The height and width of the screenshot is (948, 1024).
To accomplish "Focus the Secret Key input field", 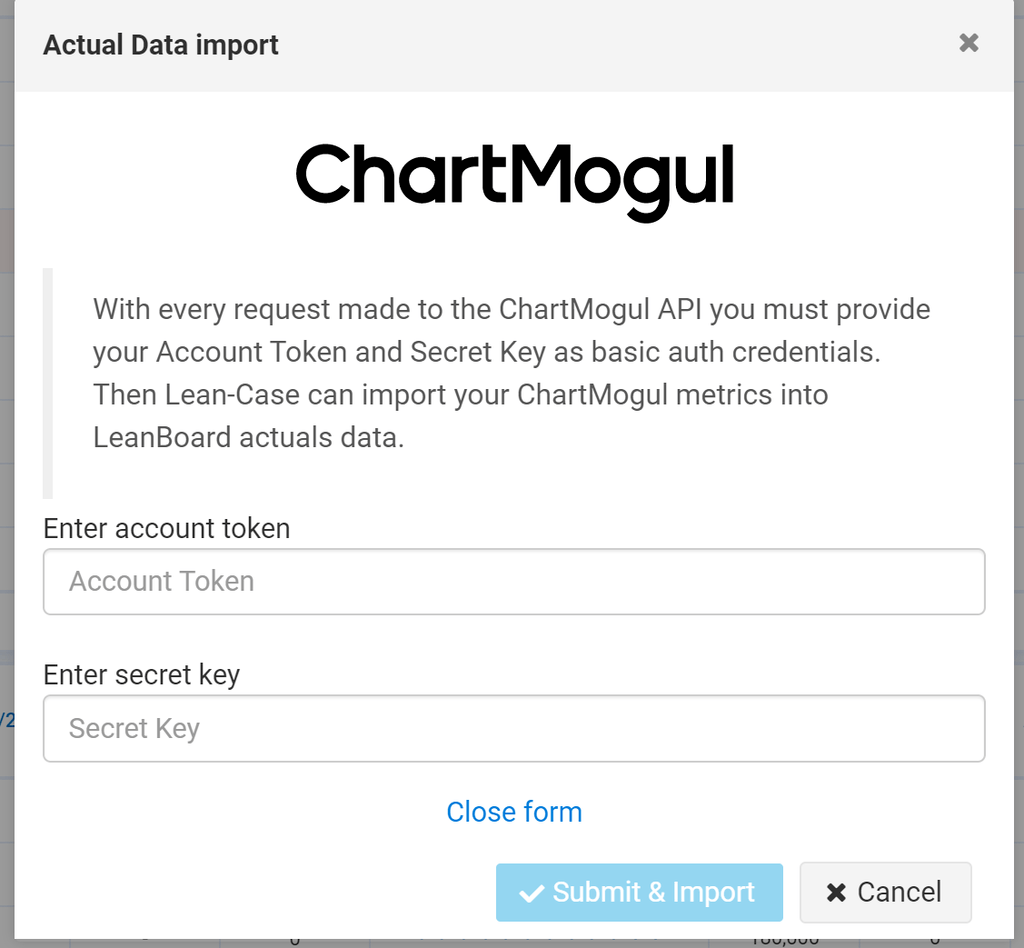I will click(514, 728).
